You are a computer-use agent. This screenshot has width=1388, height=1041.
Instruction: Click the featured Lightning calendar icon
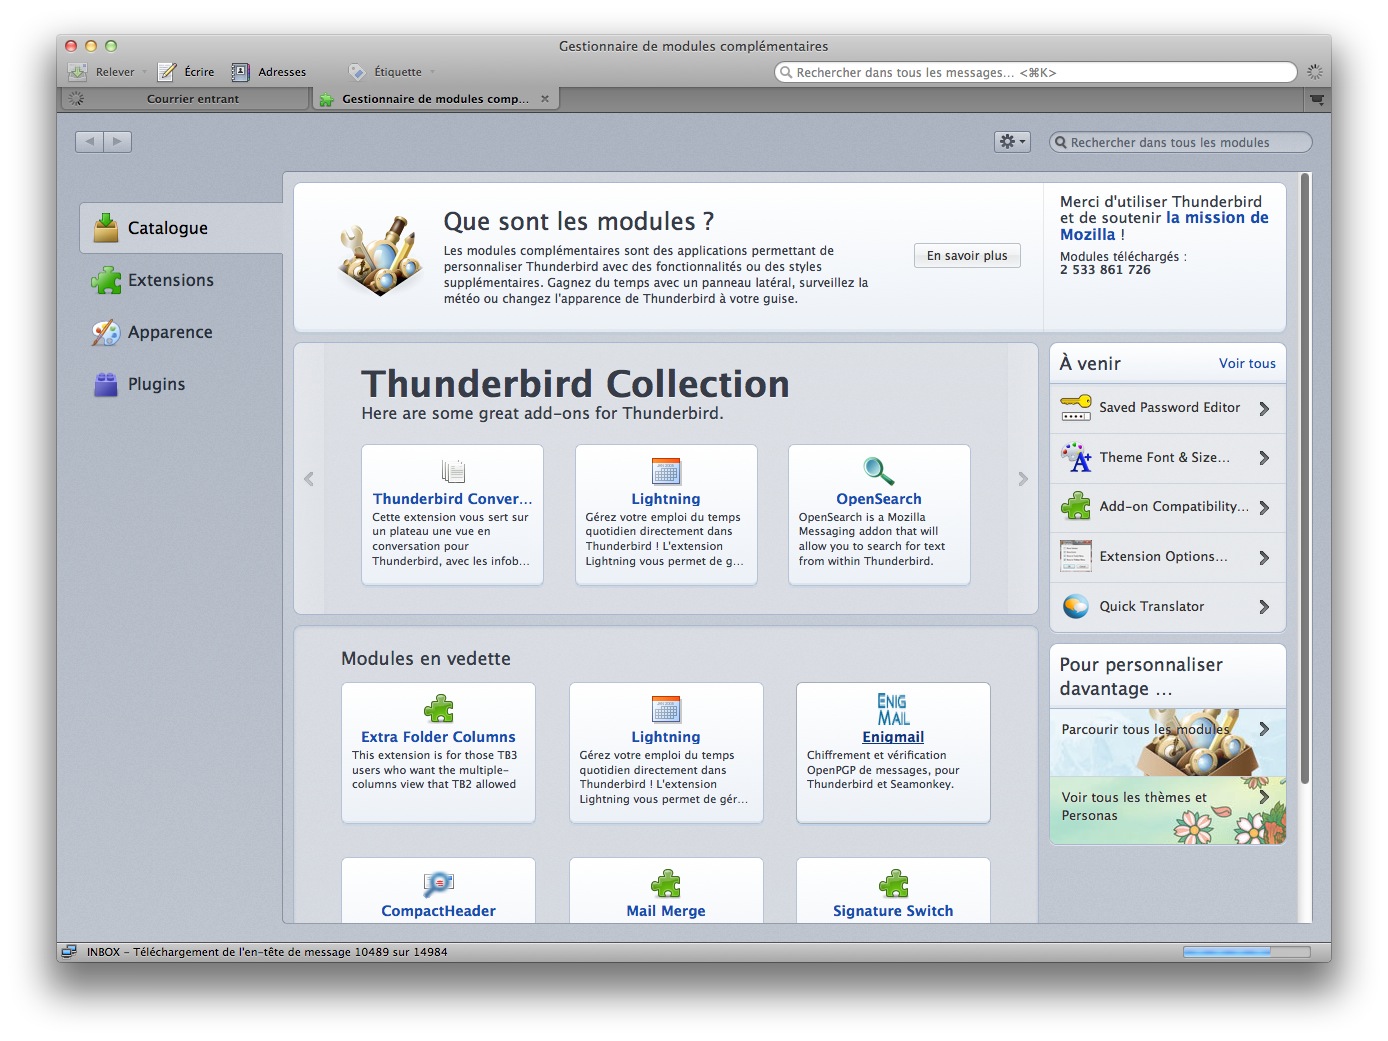[666, 709]
